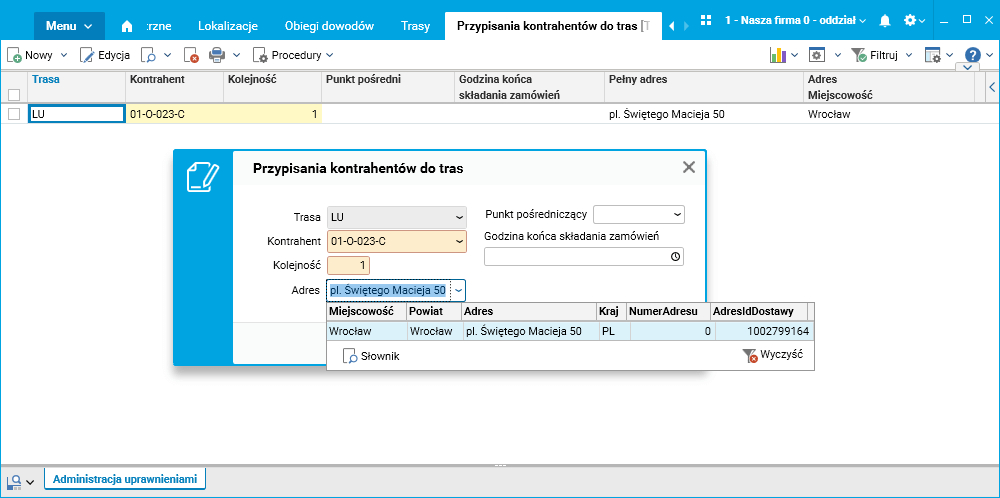1000x498 pixels.
Task: Click the preview magnifier document icon
Action: point(149,55)
